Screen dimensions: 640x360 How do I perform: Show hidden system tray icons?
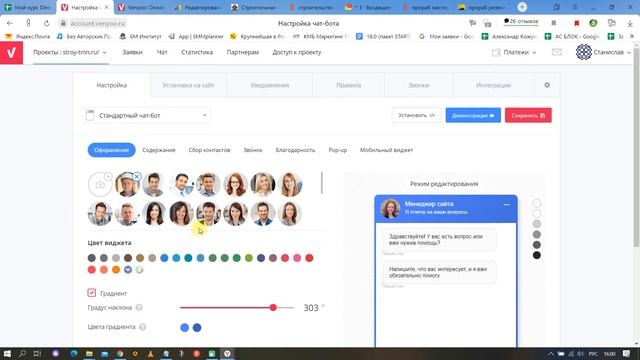550,353
